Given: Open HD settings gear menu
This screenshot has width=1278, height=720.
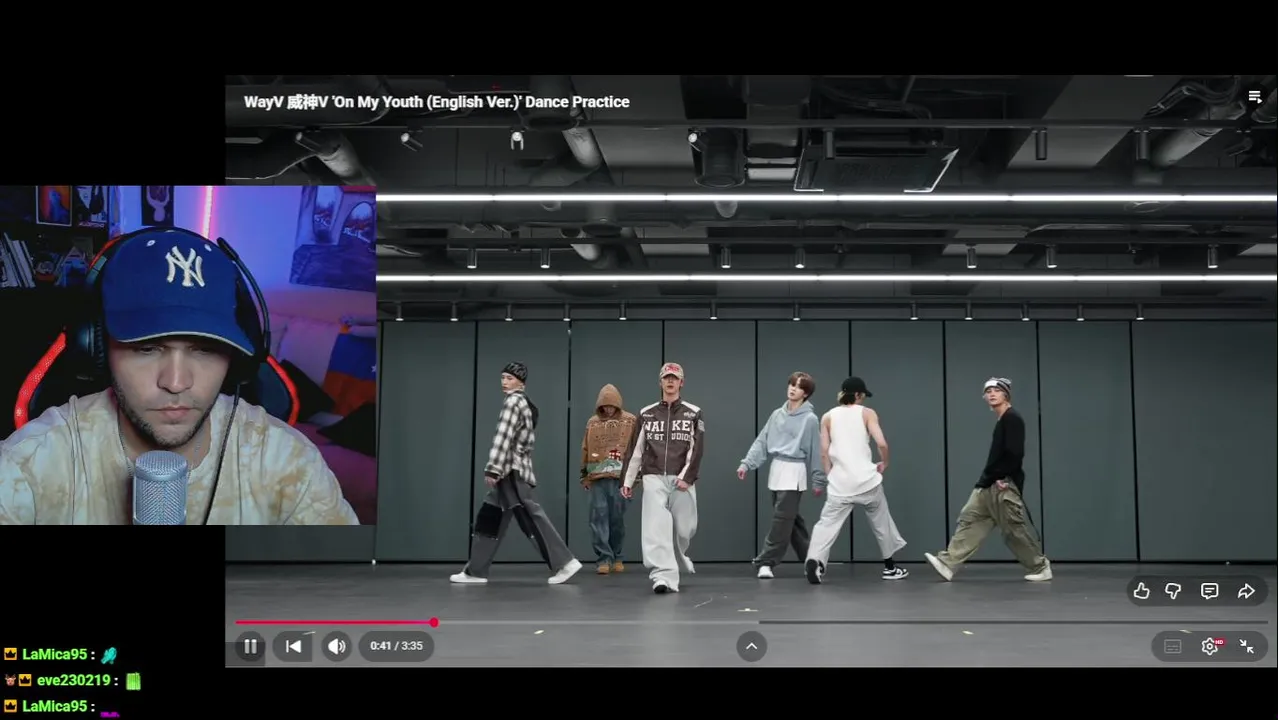Looking at the screenshot, I should coord(1211,646).
